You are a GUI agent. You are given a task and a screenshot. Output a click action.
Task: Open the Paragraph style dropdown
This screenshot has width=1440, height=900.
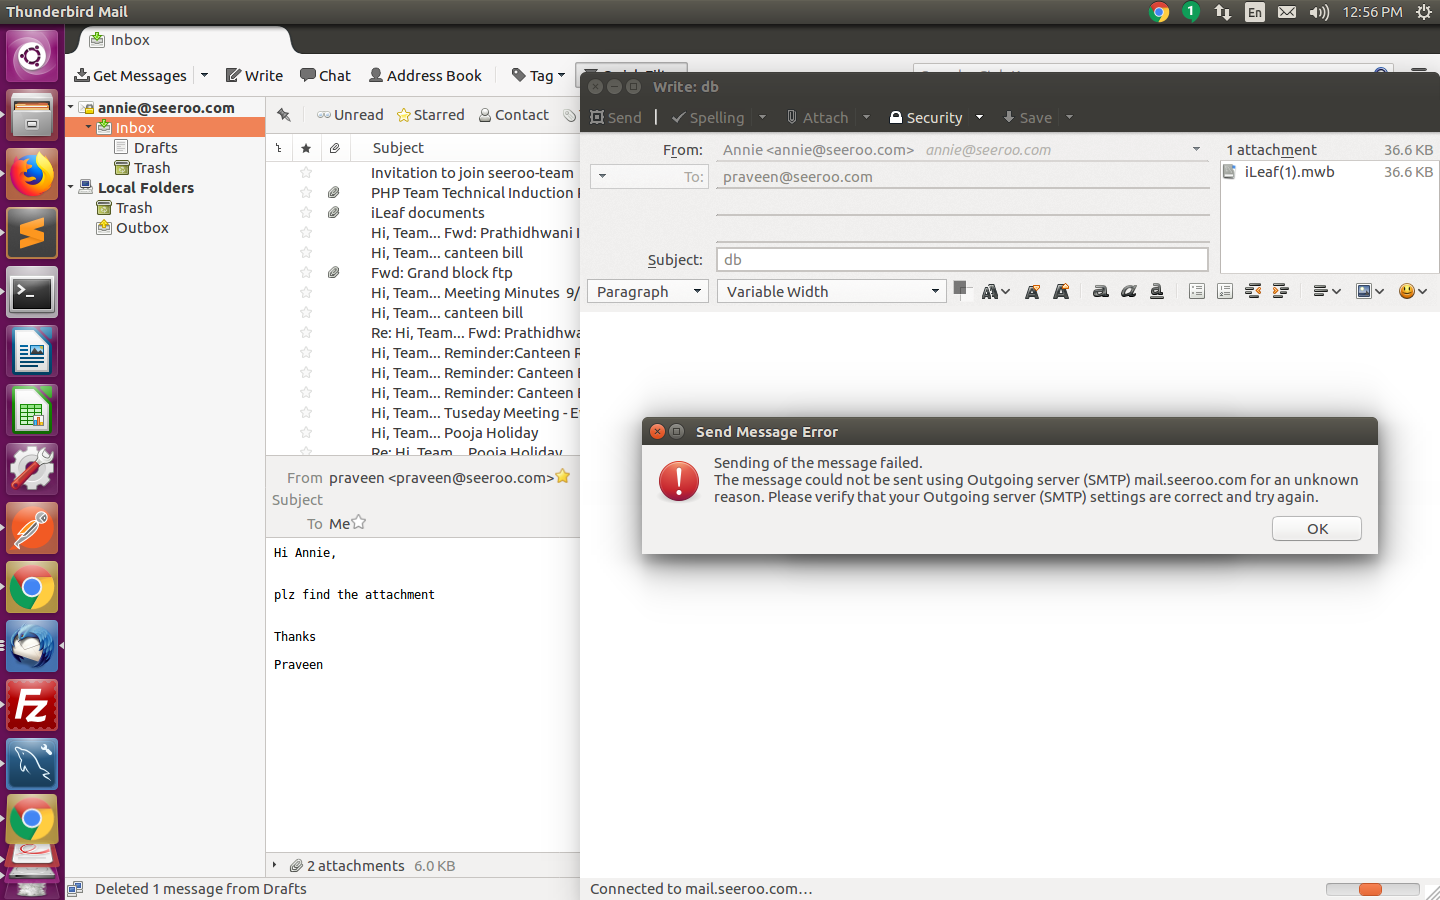[648, 291]
